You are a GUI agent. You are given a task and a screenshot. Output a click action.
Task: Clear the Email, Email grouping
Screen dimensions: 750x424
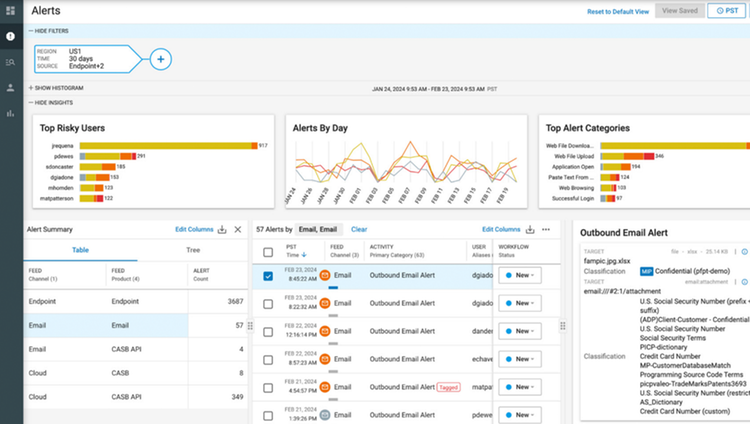pyautogui.click(x=359, y=230)
